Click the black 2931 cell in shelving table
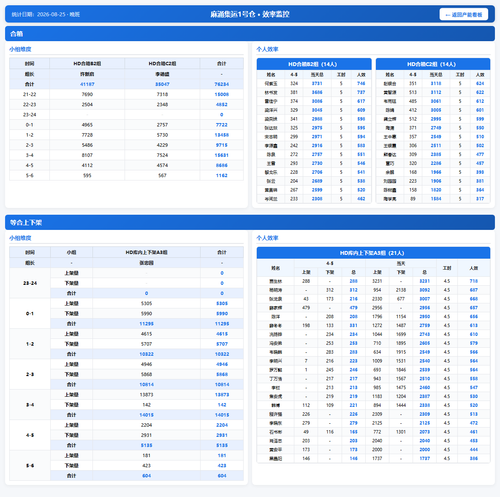The height and width of the screenshot is (497, 500). pos(146,435)
